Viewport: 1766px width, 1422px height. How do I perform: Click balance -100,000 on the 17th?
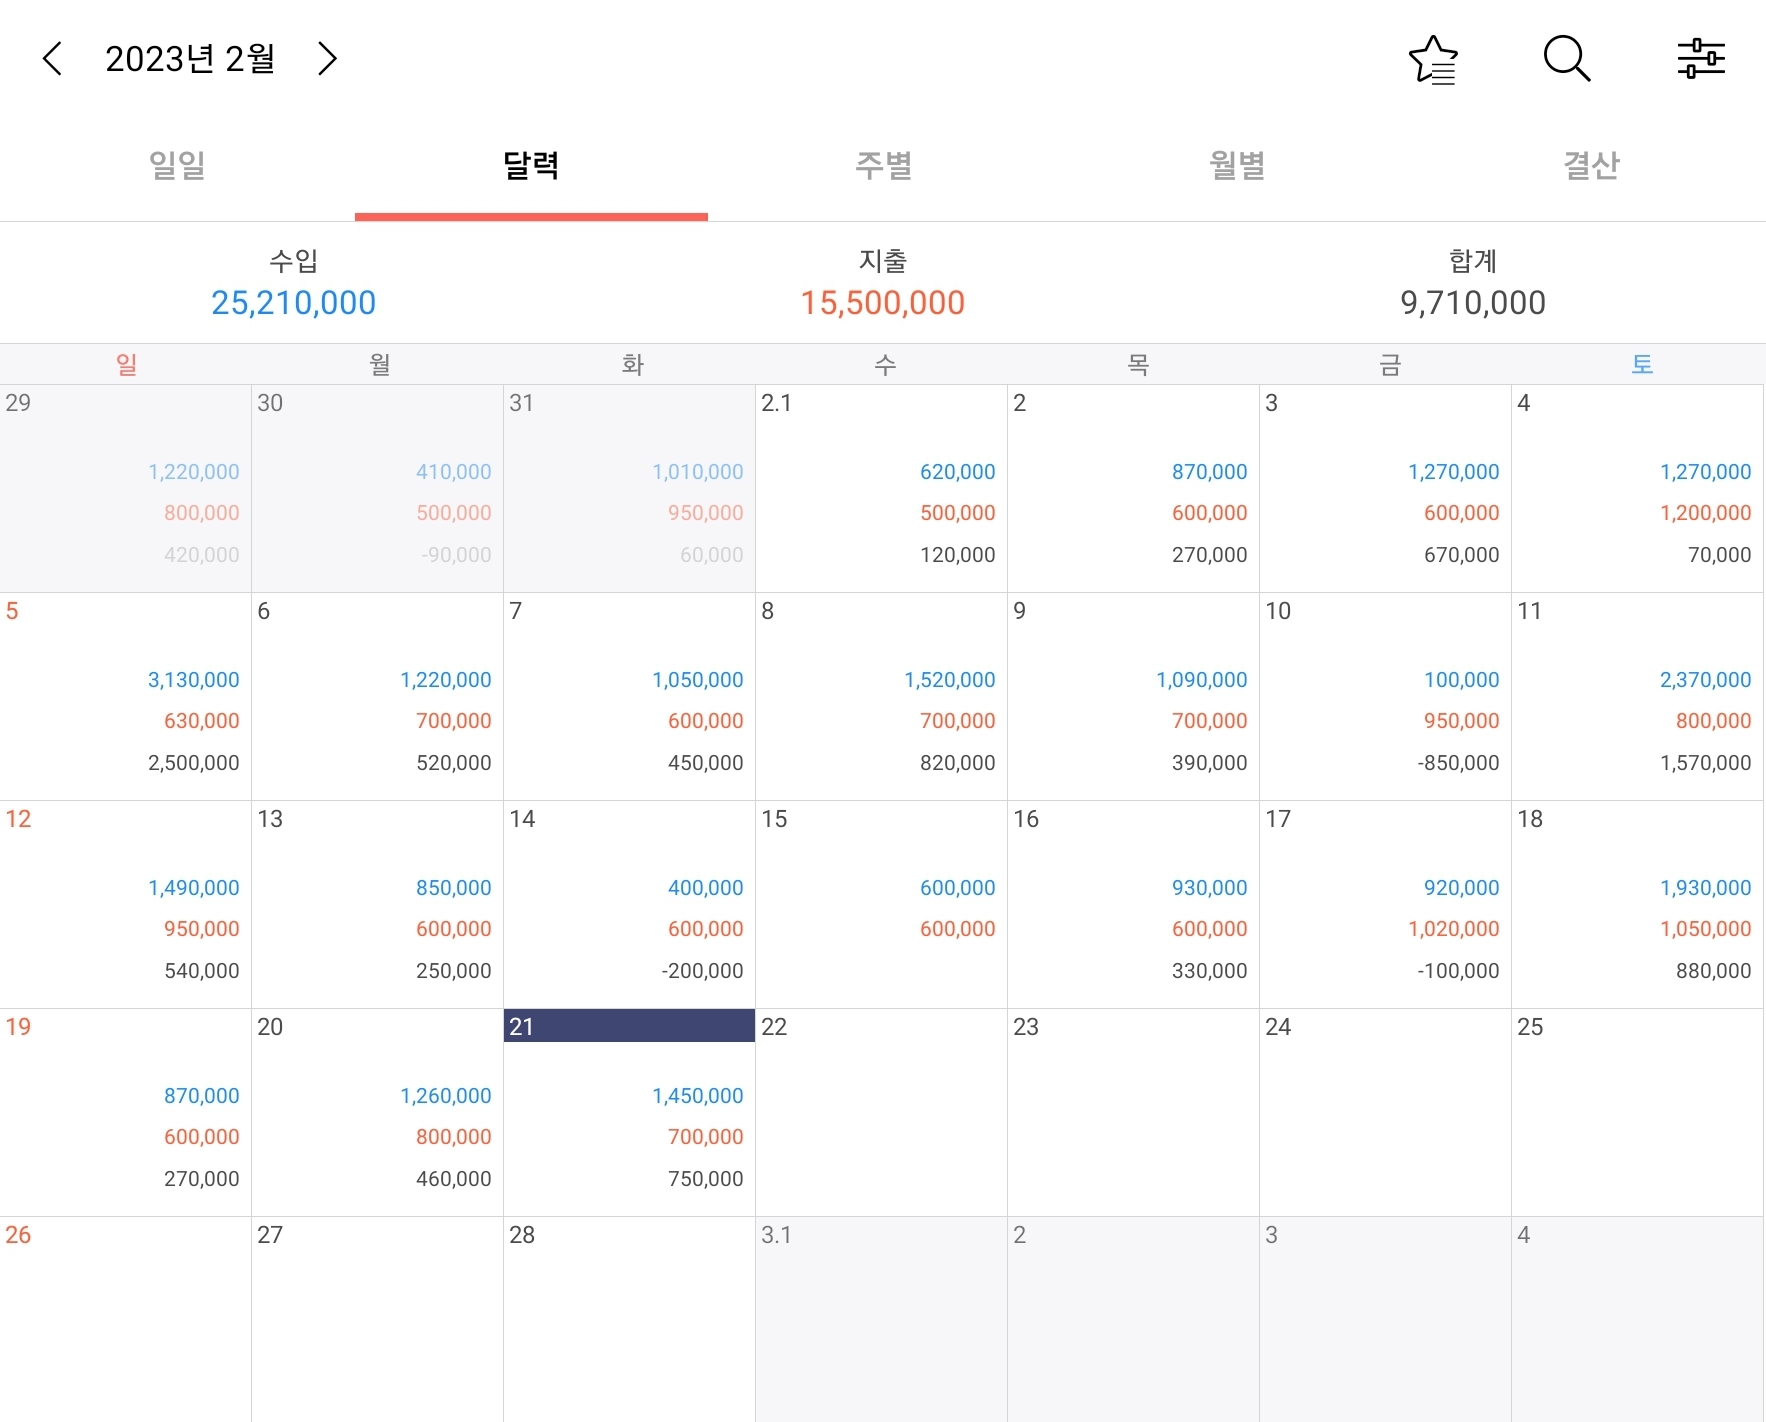pos(1458,971)
